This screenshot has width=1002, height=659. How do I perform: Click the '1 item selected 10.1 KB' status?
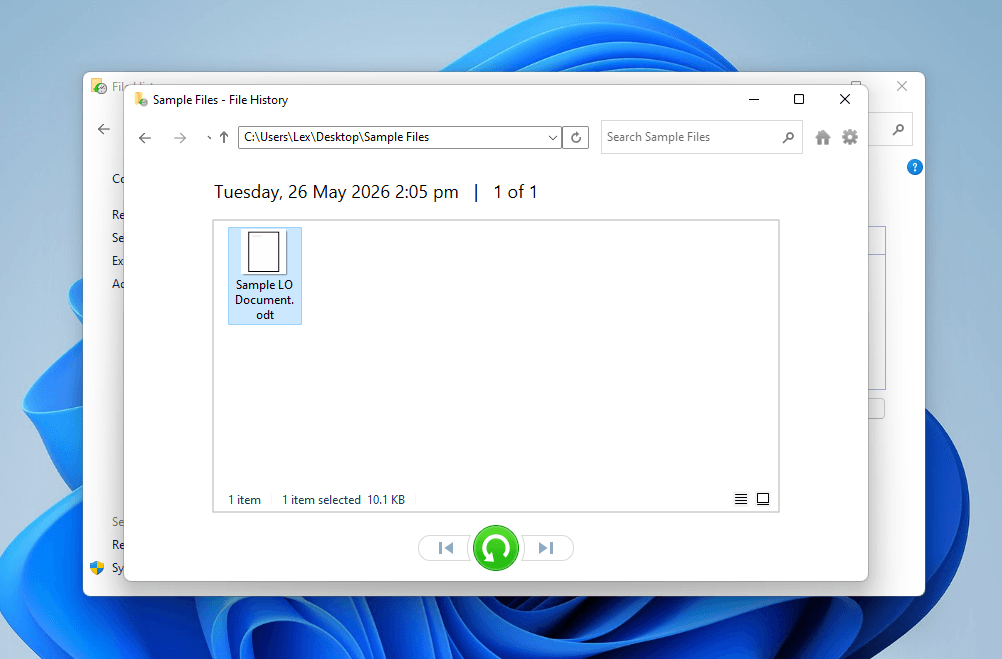click(344, 500)
